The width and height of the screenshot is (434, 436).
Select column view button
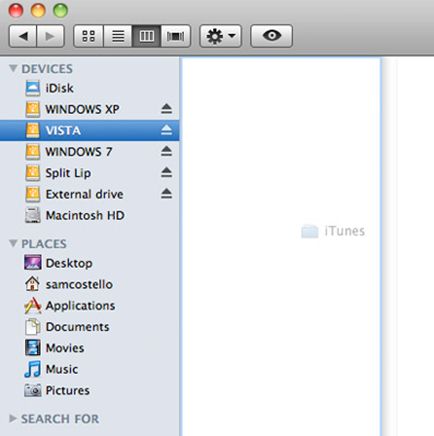pyautogui.click(x=147, y=36)
